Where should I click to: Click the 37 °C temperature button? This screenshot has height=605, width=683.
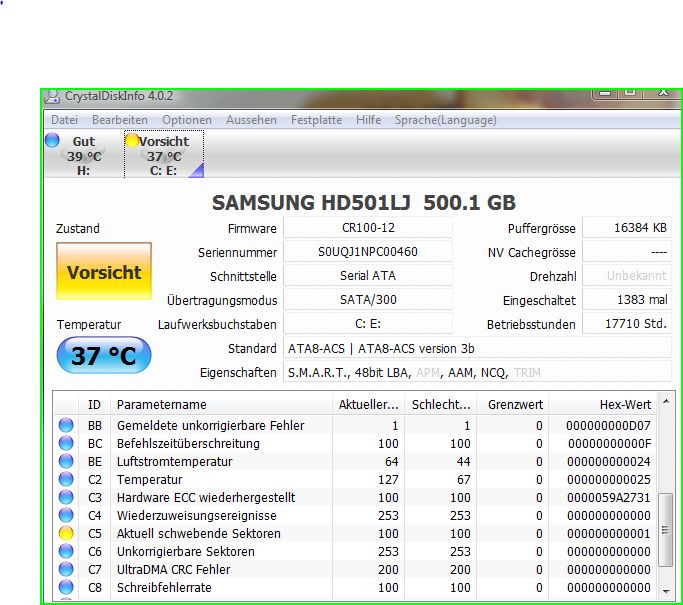pyautogui.click(x=104, y=355)
